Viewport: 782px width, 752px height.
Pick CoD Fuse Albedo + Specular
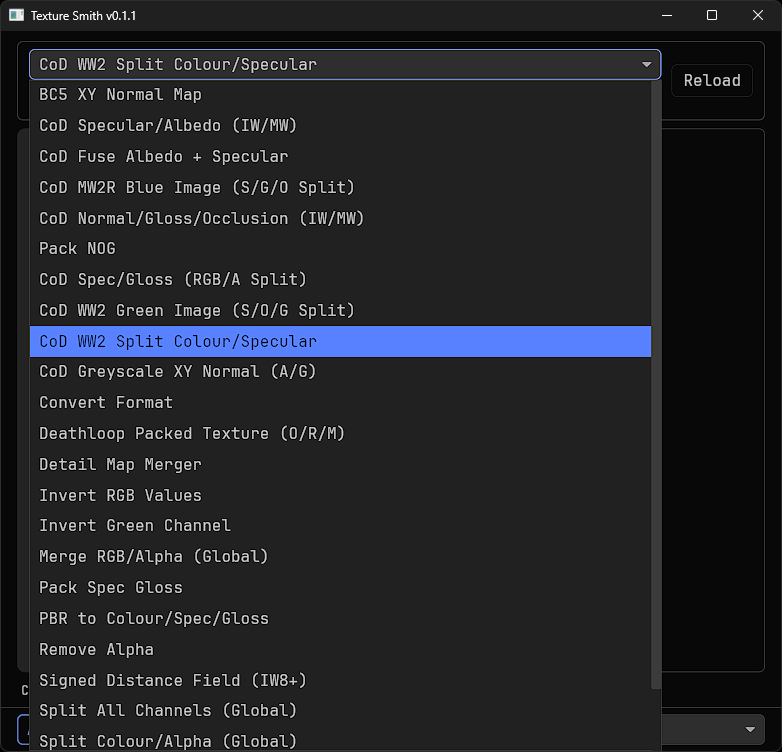click(x=340, y=157)
